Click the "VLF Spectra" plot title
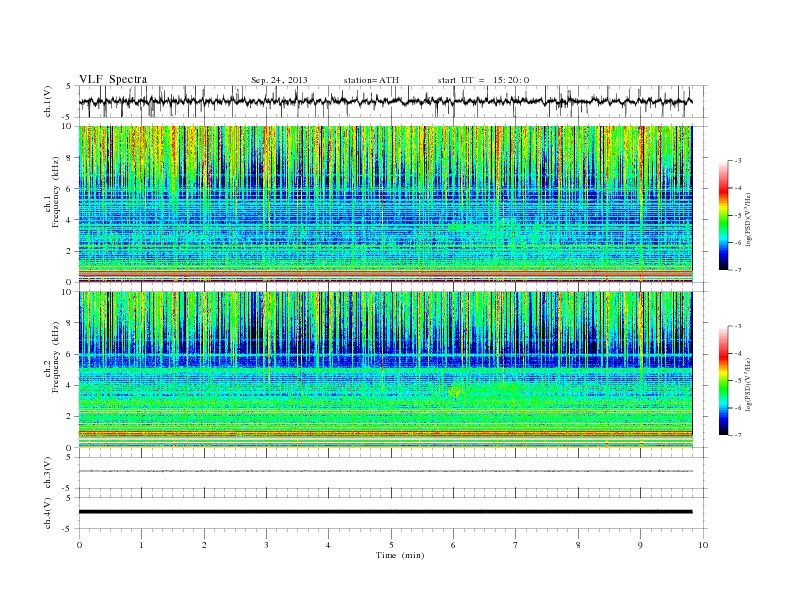Viewport: 792px width, 612px height. click(113, 79)
